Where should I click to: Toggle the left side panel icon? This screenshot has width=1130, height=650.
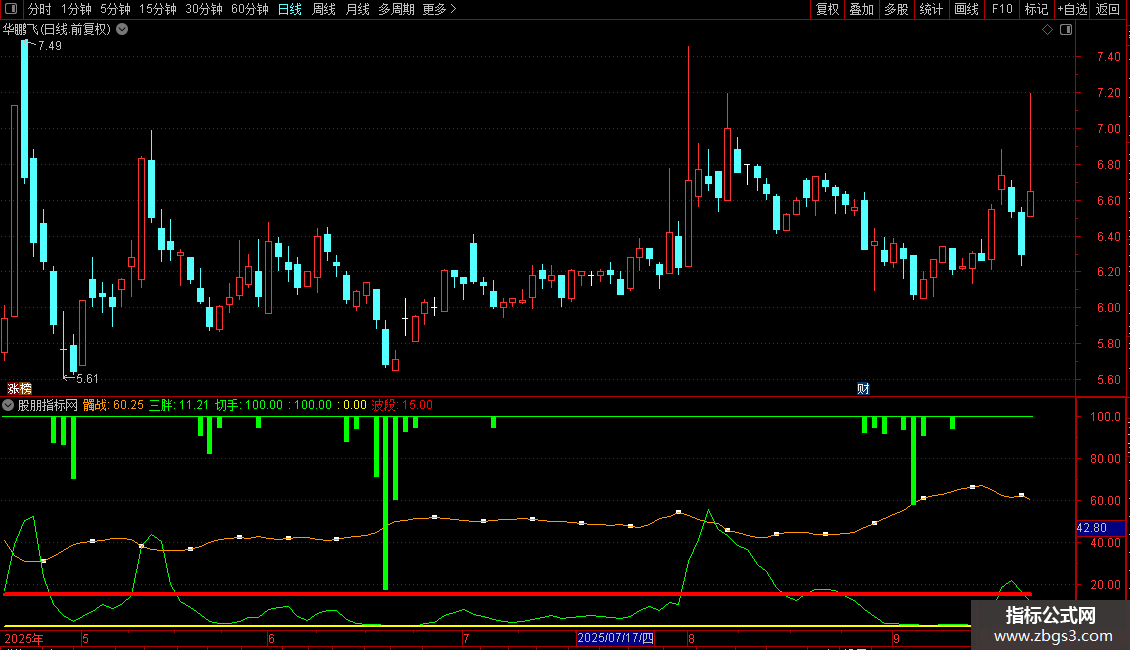coord(10,9)
